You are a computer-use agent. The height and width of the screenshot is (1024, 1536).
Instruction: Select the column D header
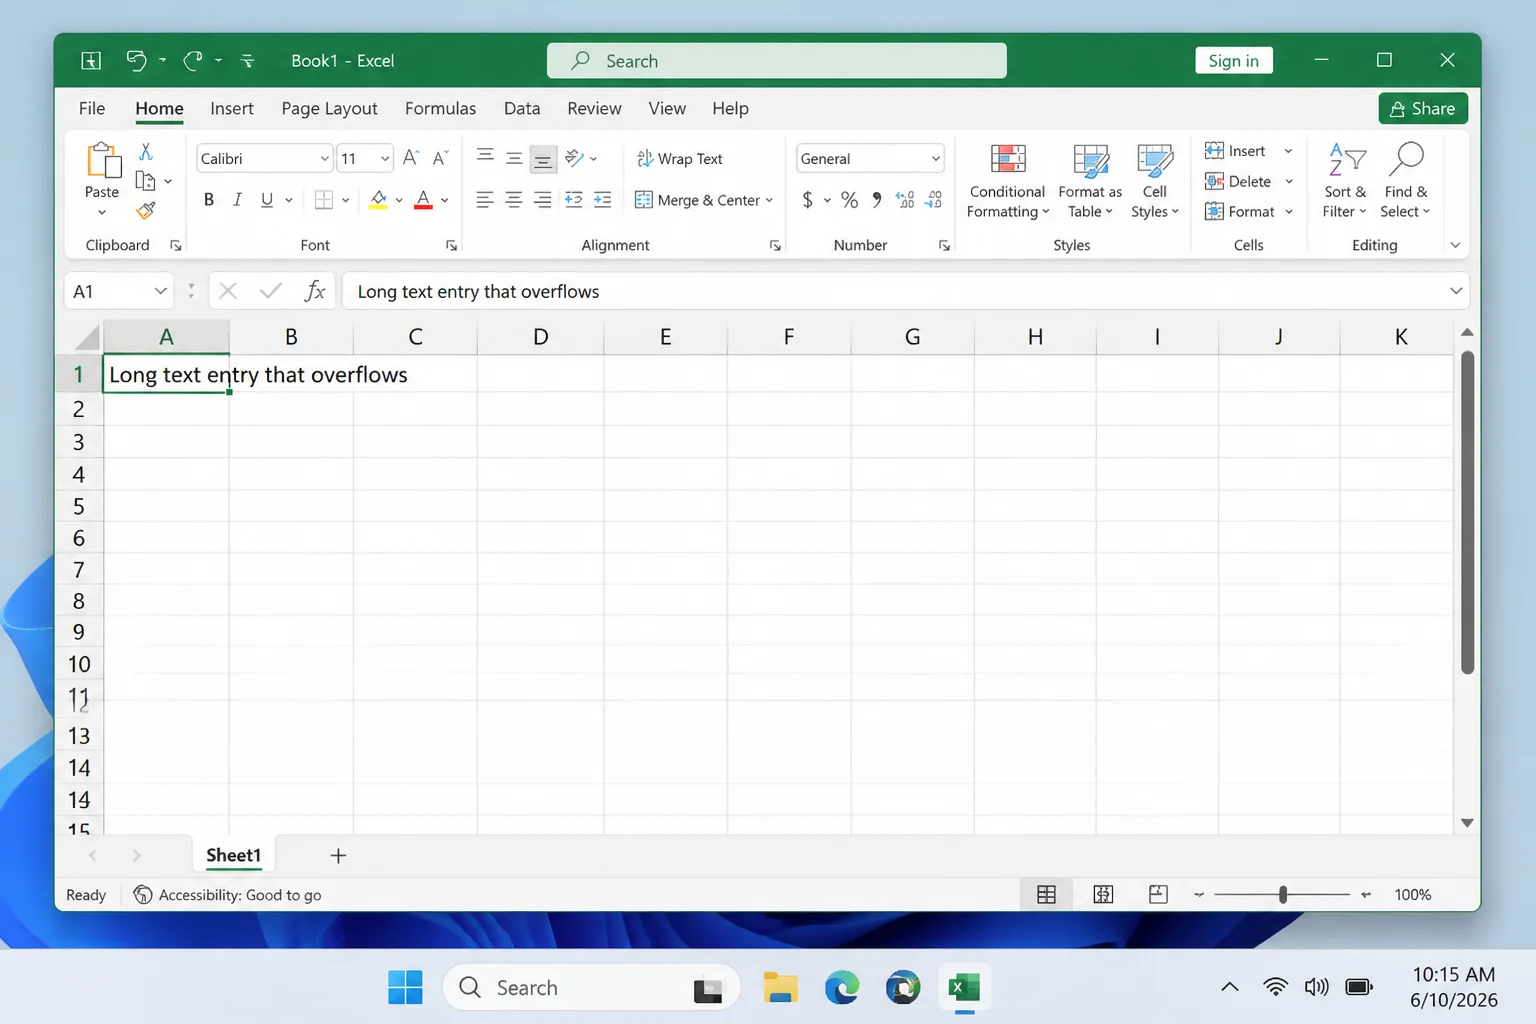click(x=540, y=337)
